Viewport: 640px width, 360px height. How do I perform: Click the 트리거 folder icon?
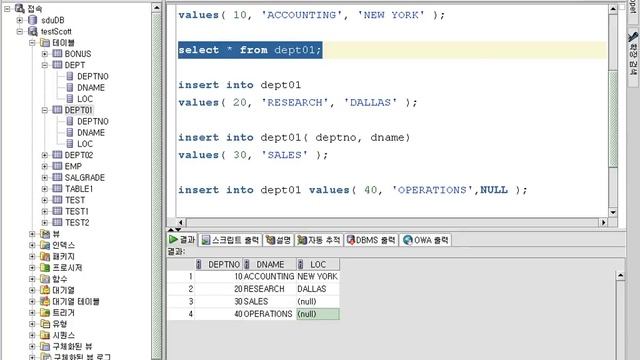point(45,313)
